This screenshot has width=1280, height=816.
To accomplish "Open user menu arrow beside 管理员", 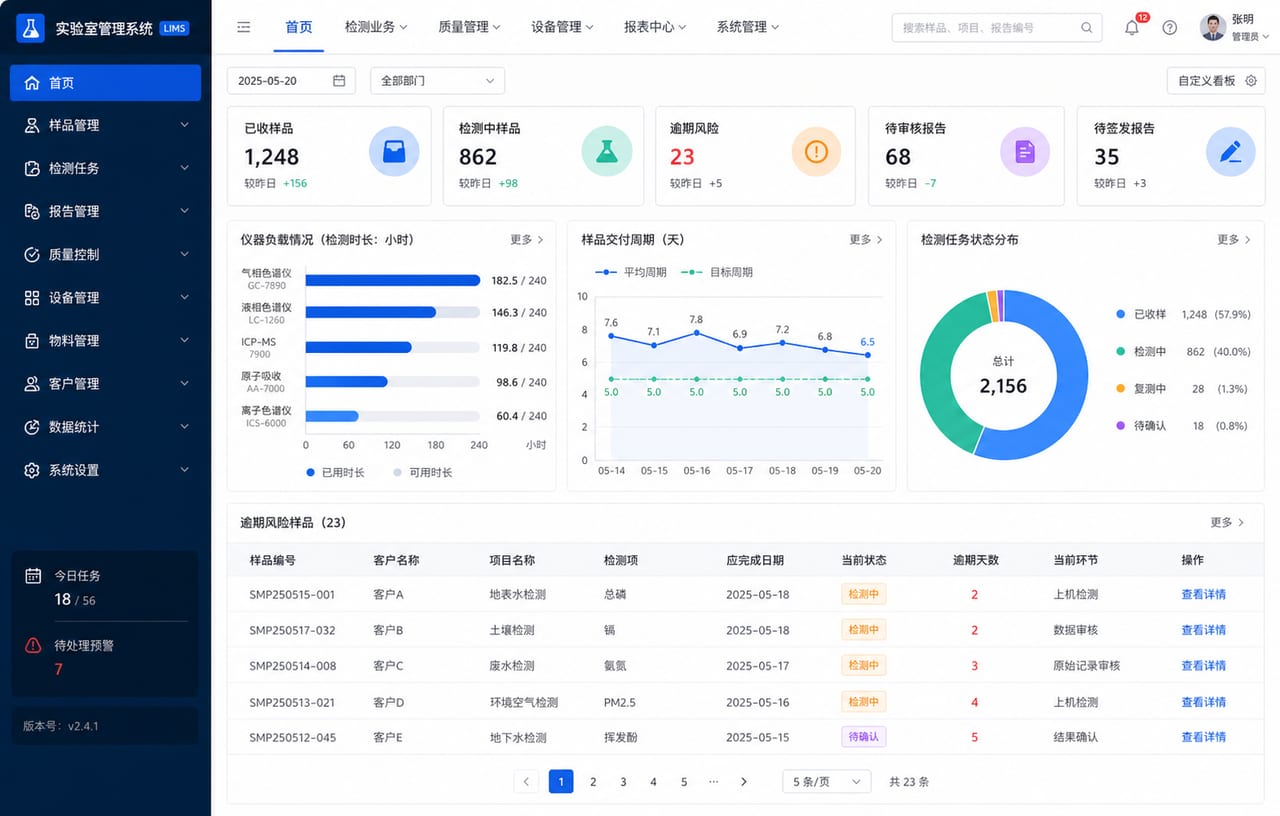I will click(x=1265, y=37).
